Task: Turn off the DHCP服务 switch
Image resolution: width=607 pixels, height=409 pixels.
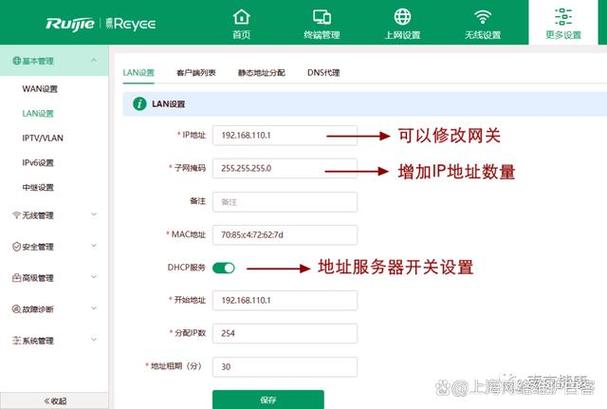Action: pos(224,268)
